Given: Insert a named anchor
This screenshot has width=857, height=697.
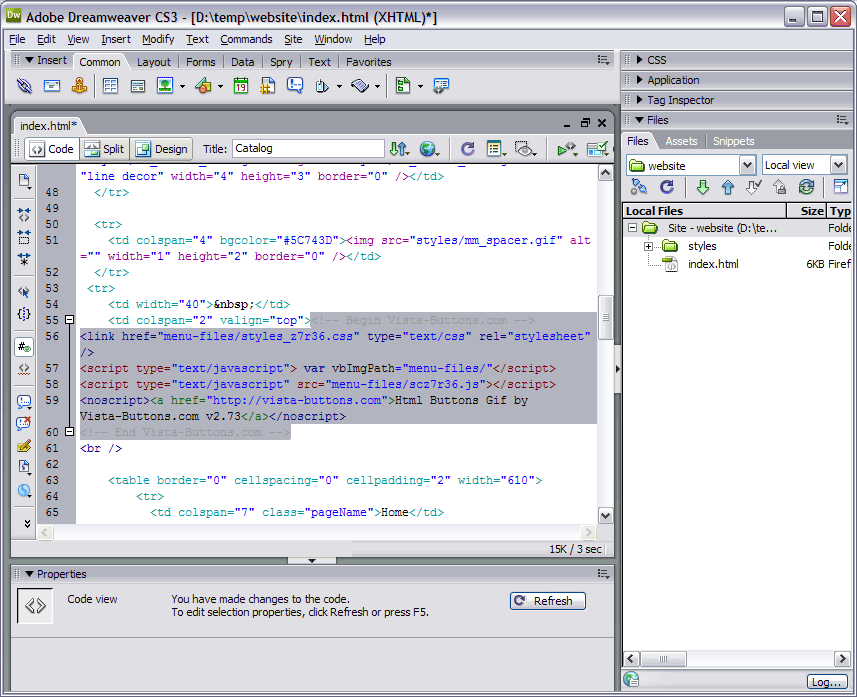Looking at the screenshot, I should point(79,86).
